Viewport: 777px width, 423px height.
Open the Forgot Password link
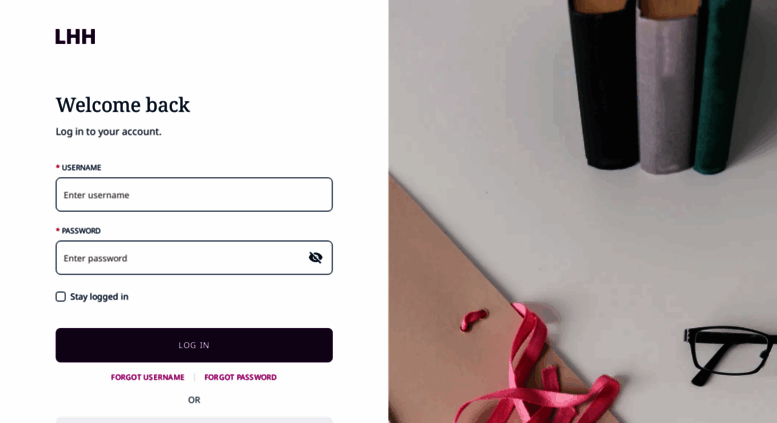pos(240,377)
